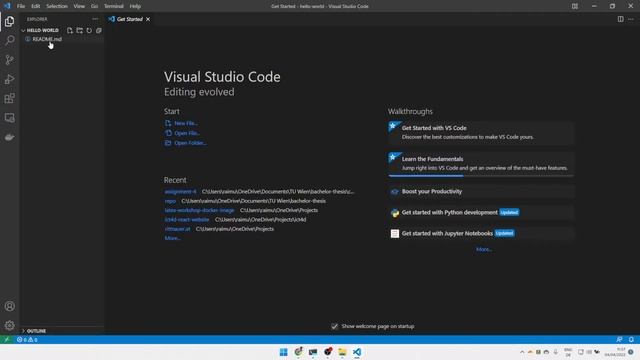This screenshot has height=360, width=640.
Task: Toggle Show welcome page on startup checkbox
Action: [334, 327]
